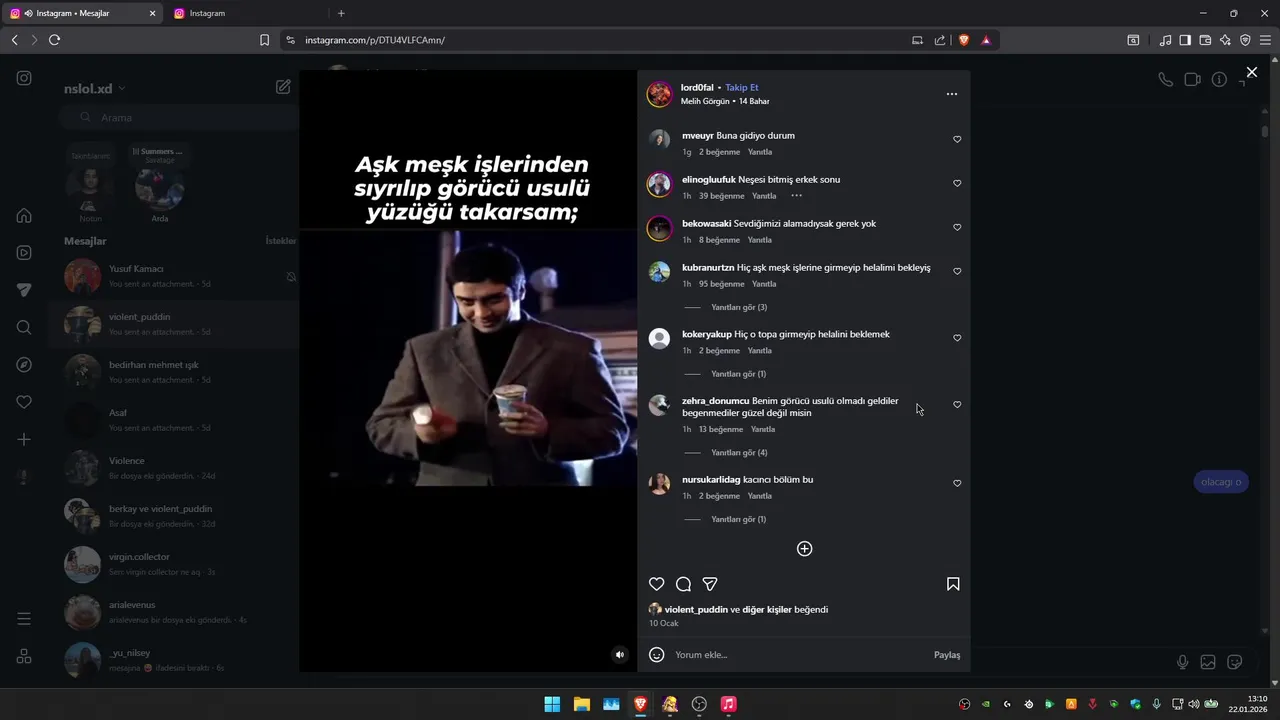
Task: Bookmark this page in the address bar
Action: pyautogui.click(x=264, y=40)
